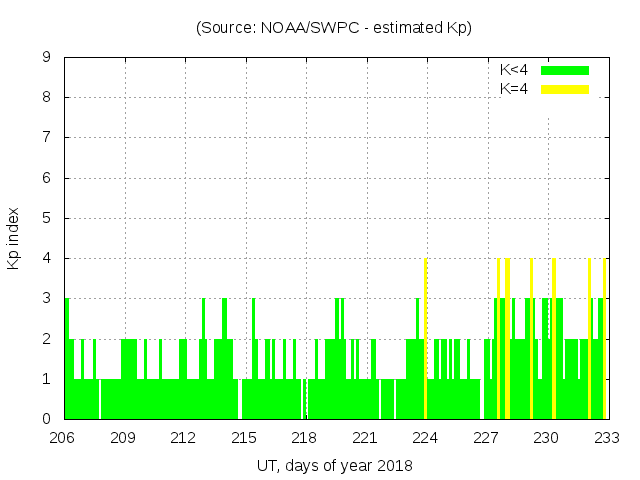
Task: Select x-axis tick label 206
Action: coord(63,438)
